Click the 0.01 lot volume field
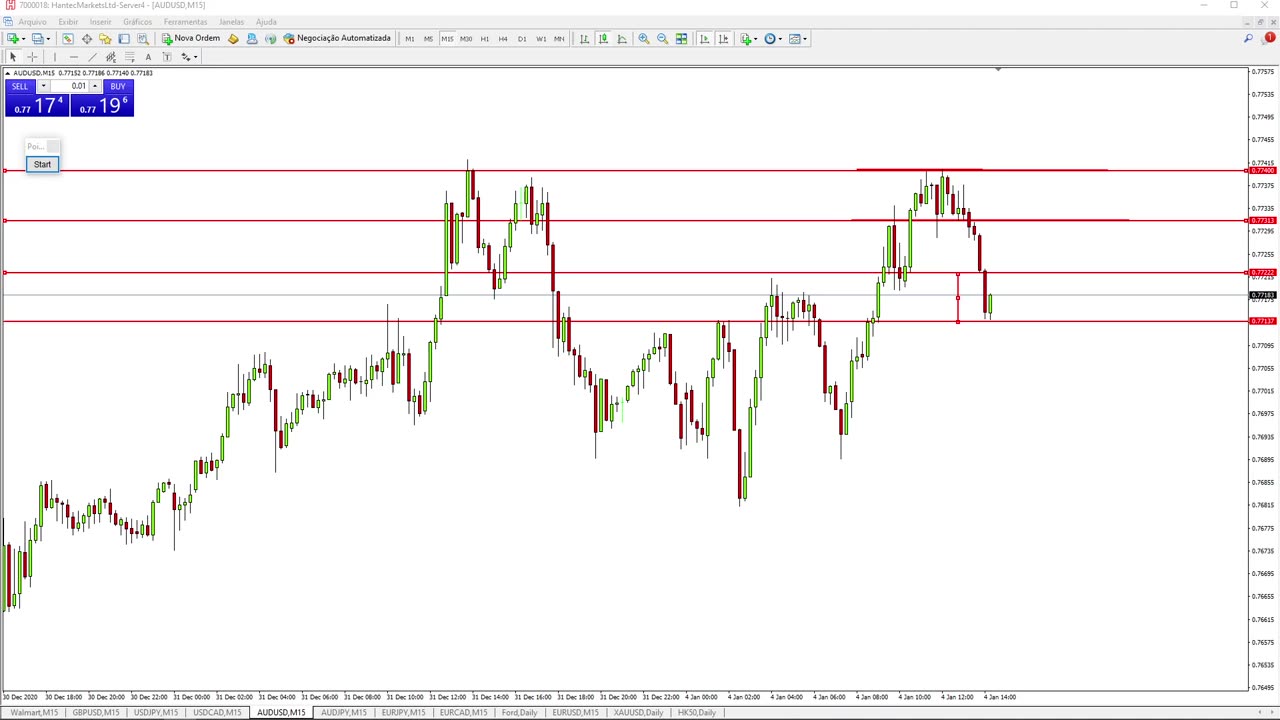This screenshot has height=720, width=1280. 70,86
